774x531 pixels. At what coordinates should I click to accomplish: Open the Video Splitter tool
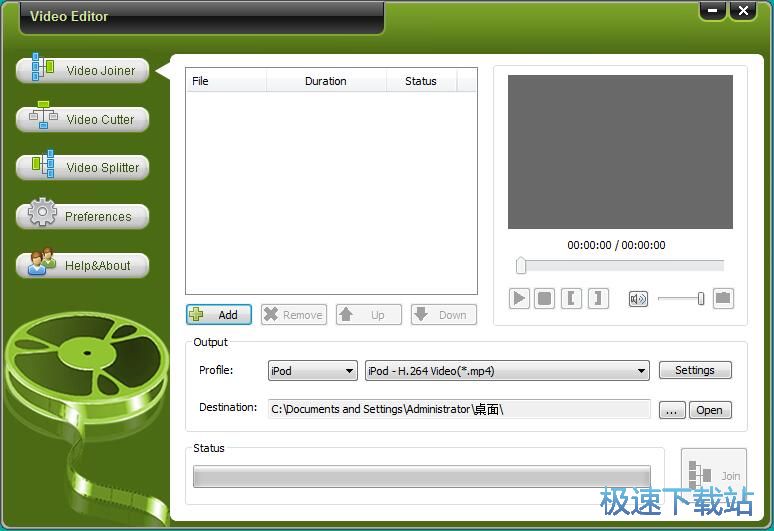coord(82,168)
